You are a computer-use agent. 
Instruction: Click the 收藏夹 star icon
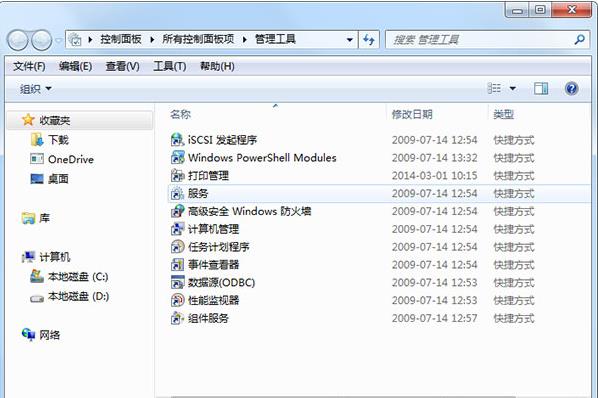[28, 120]
